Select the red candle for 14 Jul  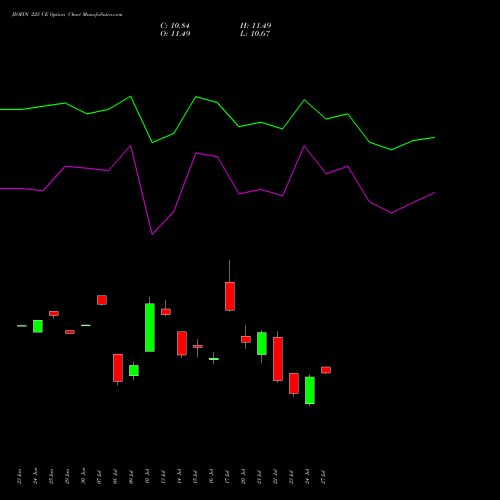click(182, 343)
